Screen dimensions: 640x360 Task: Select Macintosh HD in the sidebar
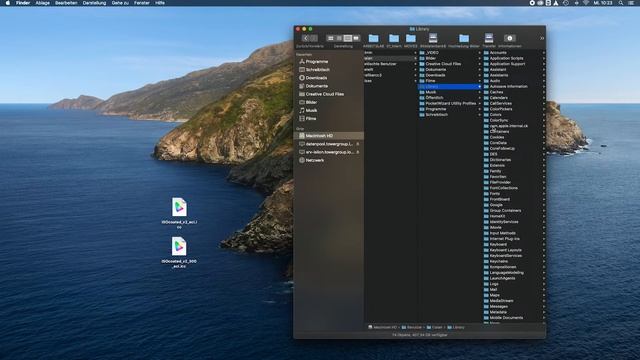click(329, 136)
